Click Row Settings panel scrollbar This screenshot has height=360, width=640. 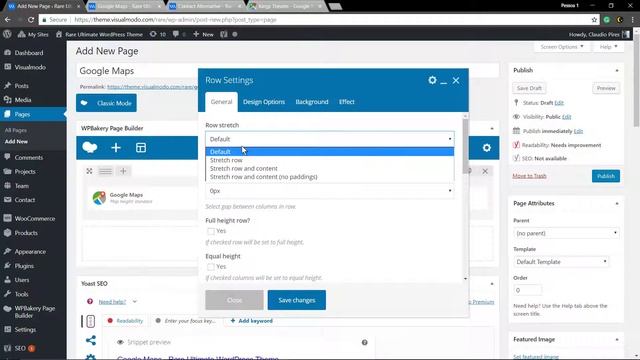point(465,147)
